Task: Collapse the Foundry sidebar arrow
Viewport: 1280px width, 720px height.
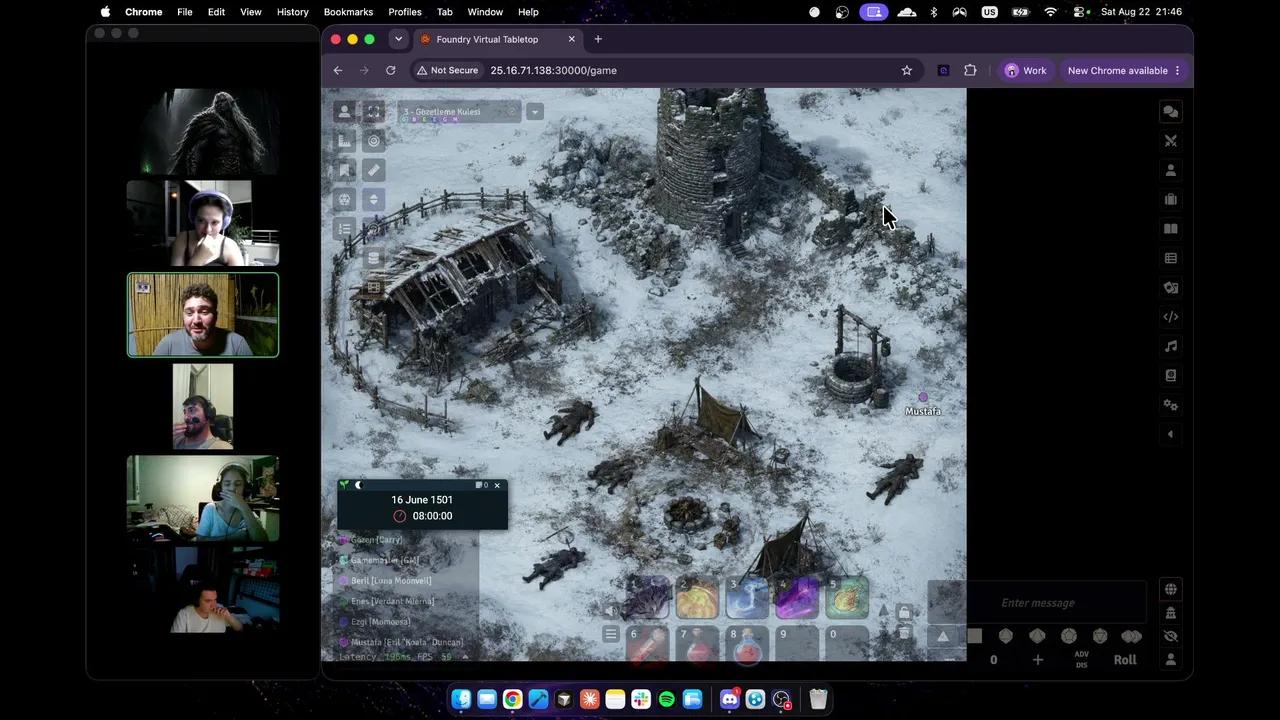Action: tap(1170, 434)
